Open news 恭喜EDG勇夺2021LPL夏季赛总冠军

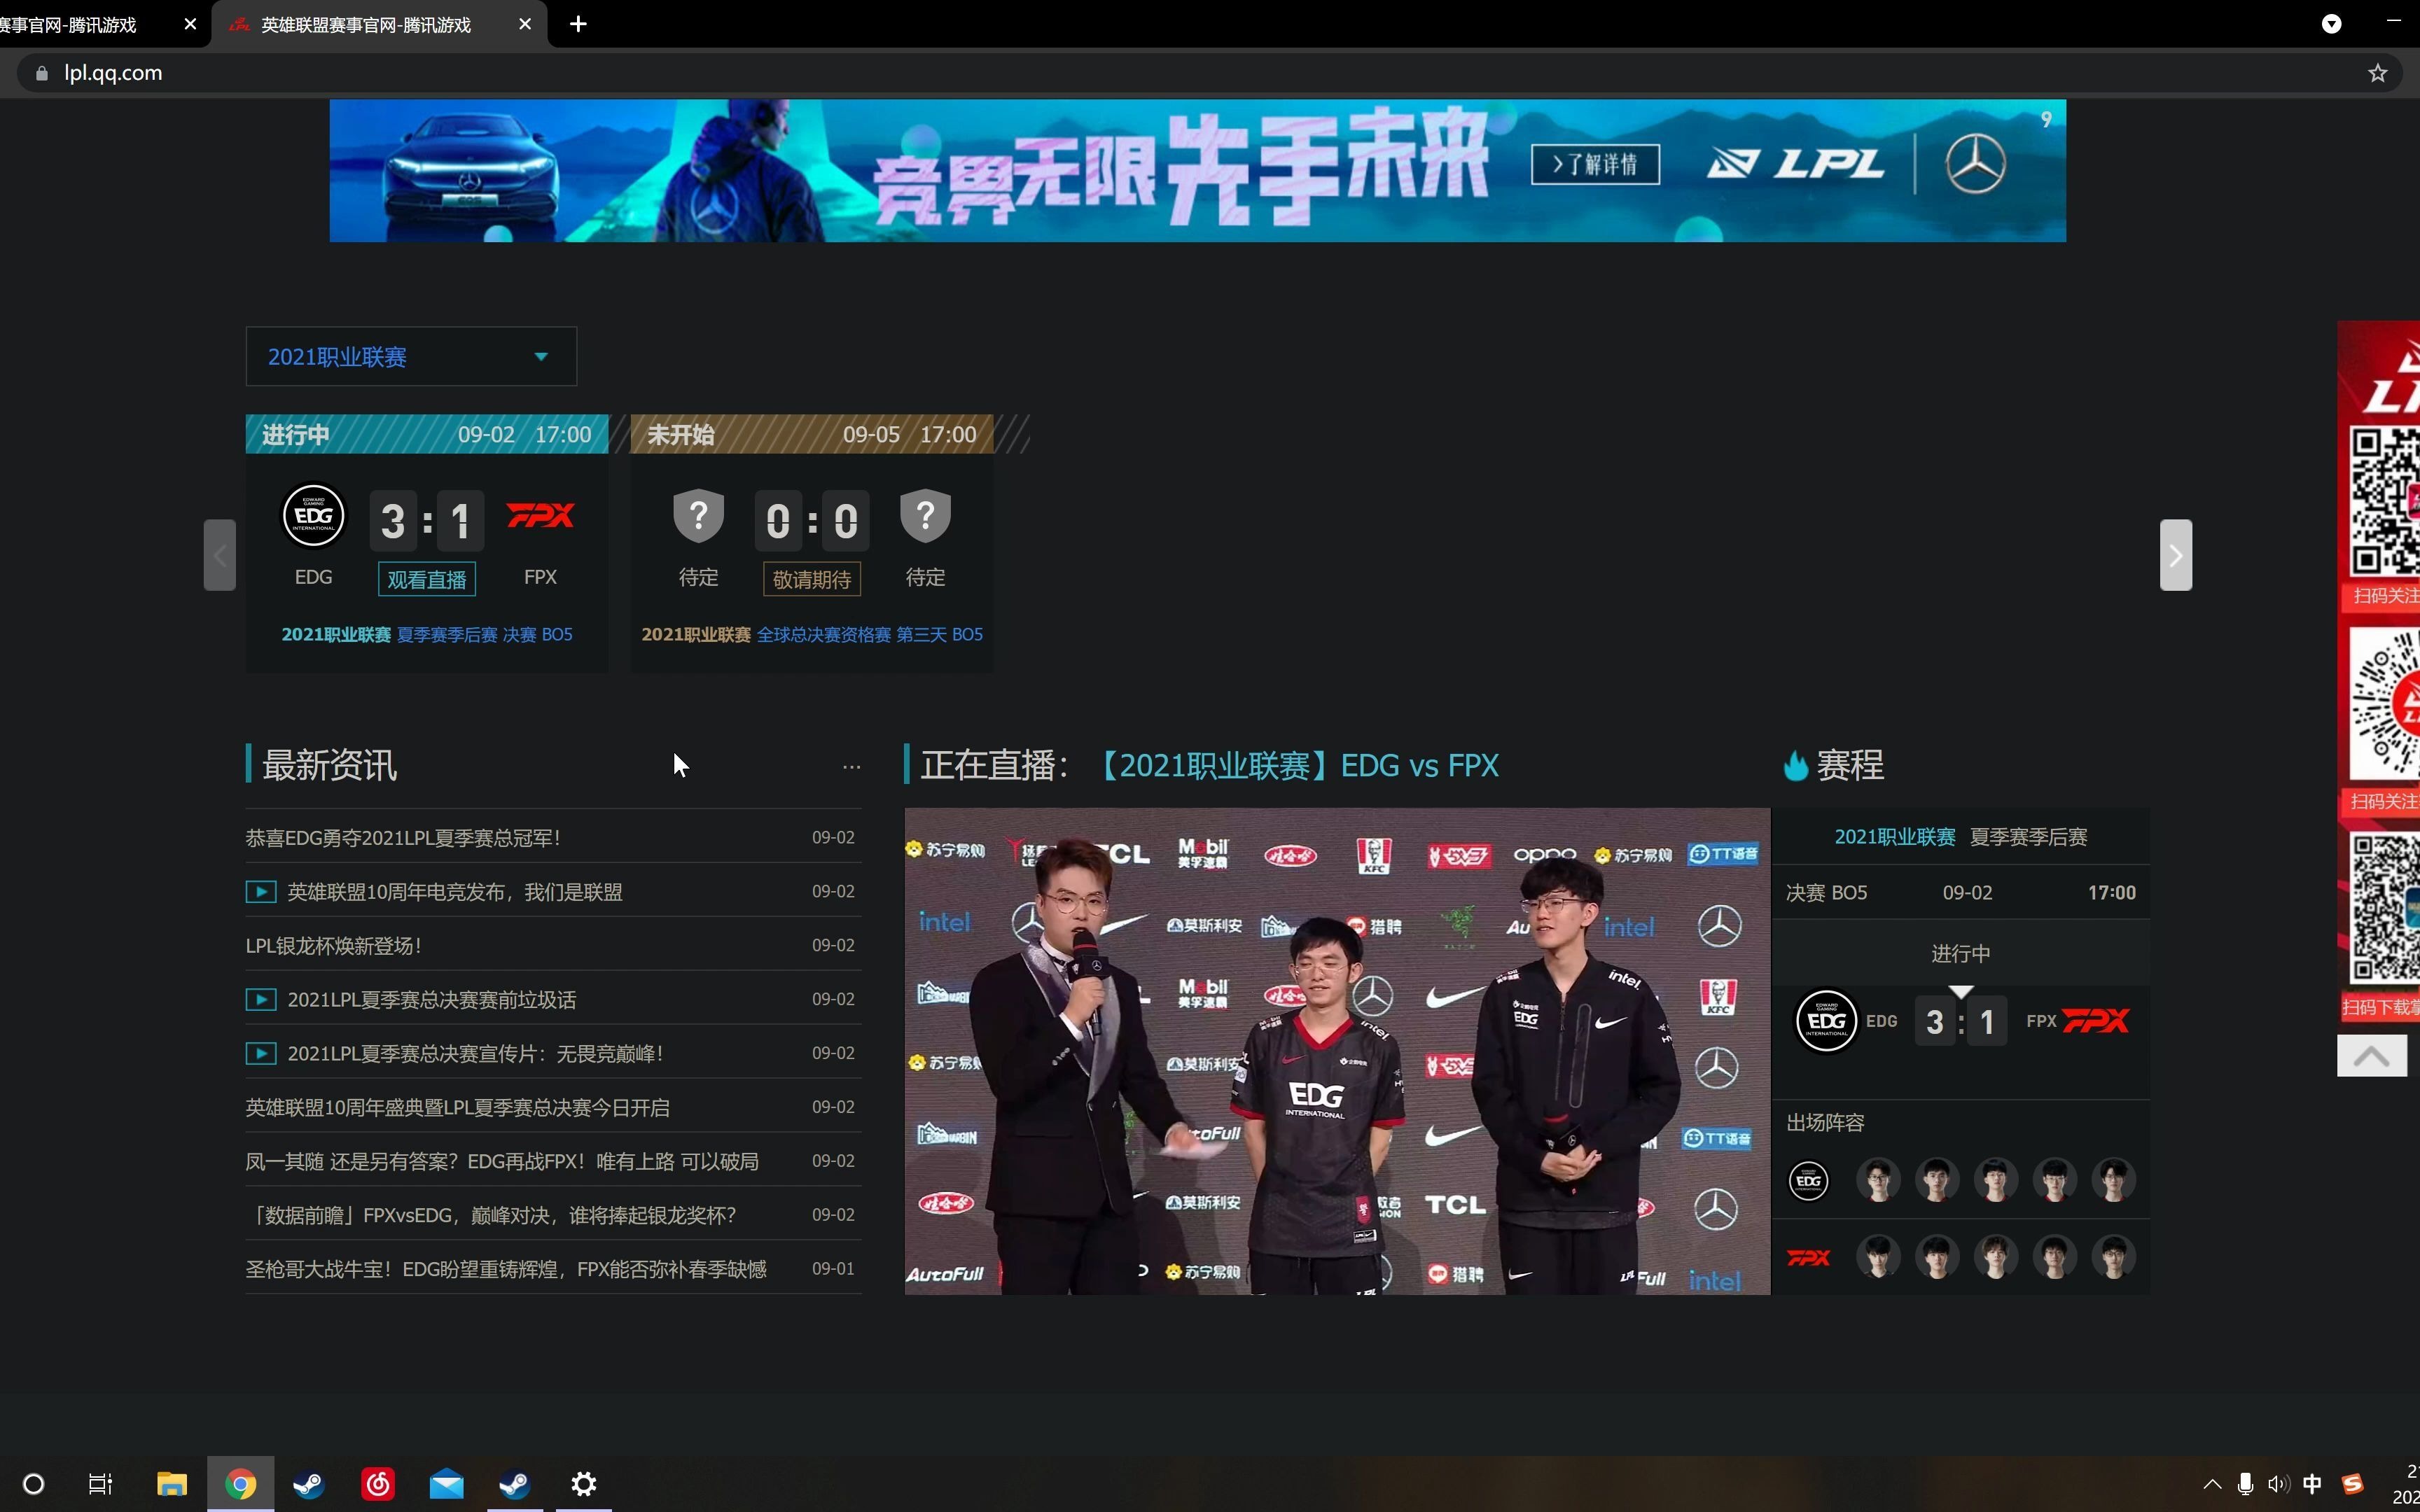(x=403, y=838)
